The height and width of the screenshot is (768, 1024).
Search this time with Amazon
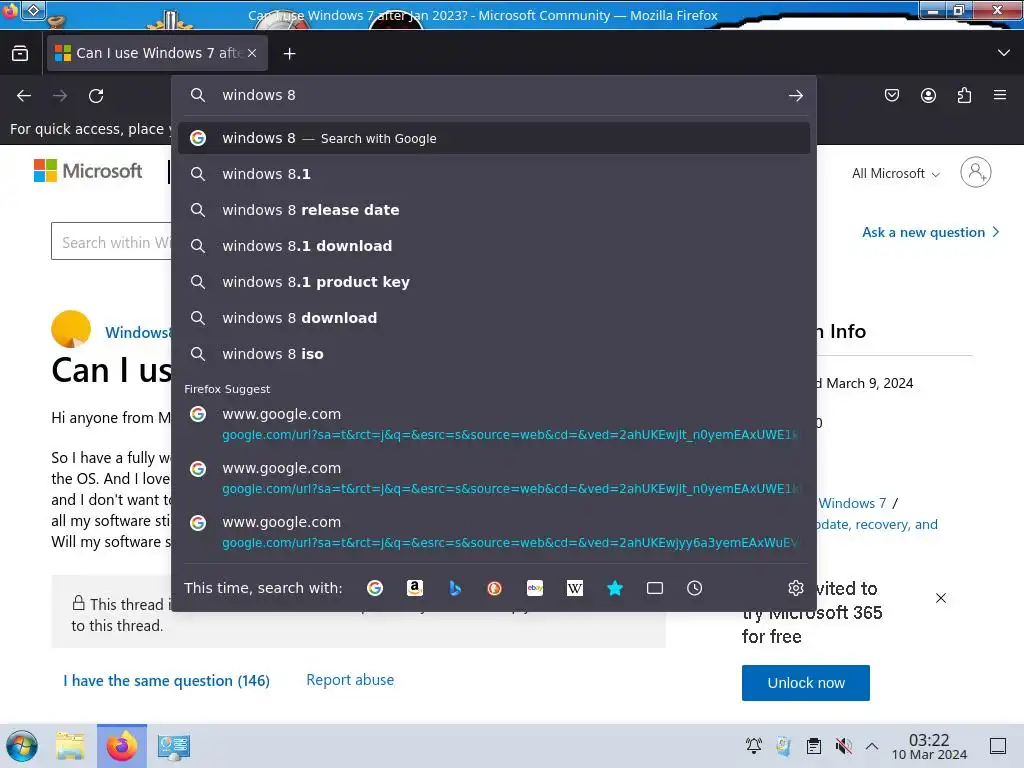tap(415, 588)
